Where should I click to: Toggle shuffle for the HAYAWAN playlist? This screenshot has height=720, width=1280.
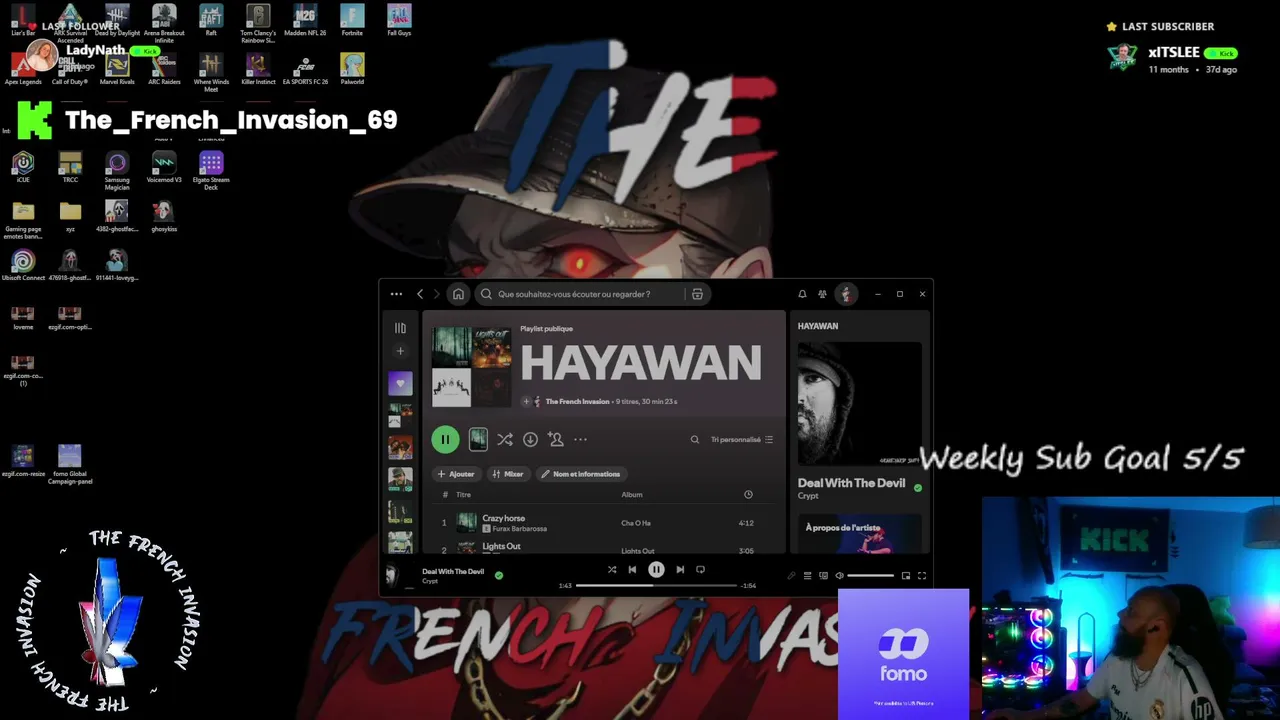pos(505,439)
